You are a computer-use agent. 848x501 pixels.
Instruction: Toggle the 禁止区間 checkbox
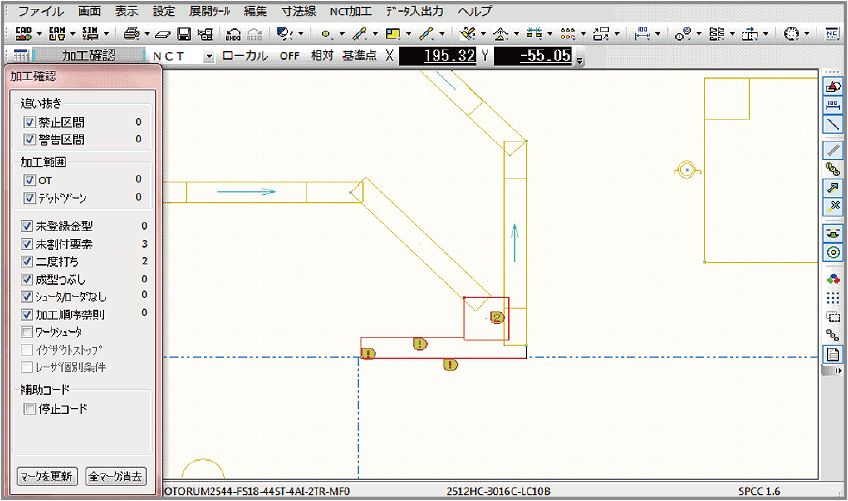[29, 123]
